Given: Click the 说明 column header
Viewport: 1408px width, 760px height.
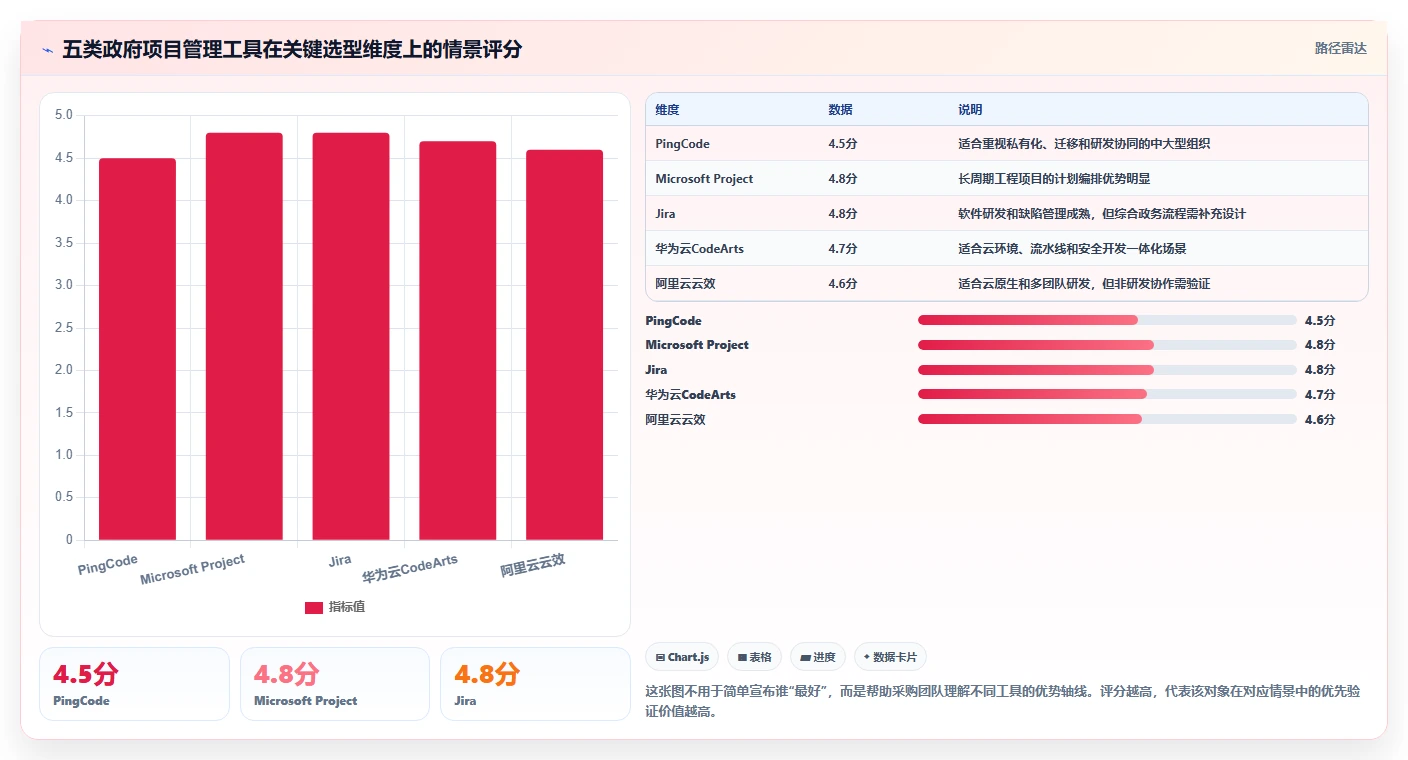Looking at the screenshot, I should [970, 110].
